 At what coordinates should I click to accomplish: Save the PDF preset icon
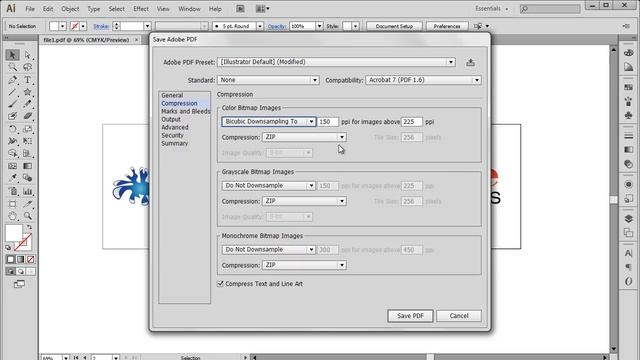click(x=471, y=62)
